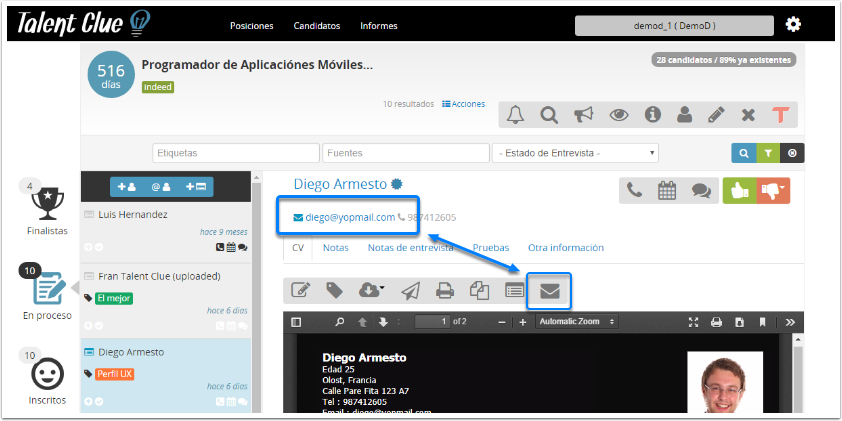Click the eye view icon
Screen dimensions: 842x421
click(x=619, y=115)
